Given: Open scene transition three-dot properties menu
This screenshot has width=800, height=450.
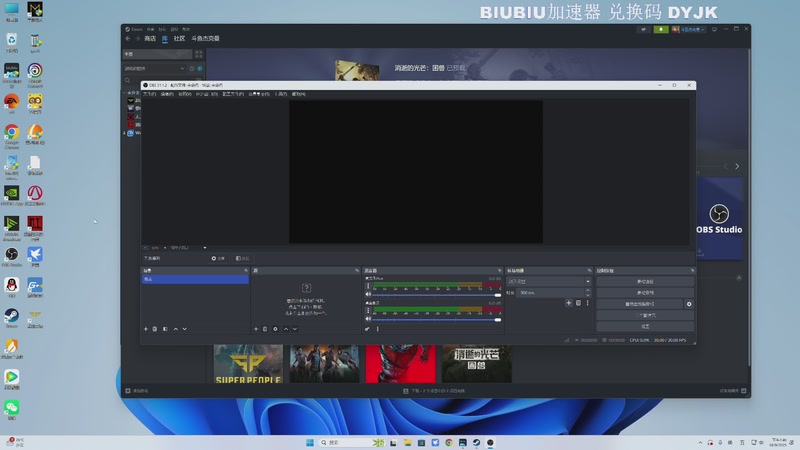Looking at the screenshot, I should [x=588, y=303].
